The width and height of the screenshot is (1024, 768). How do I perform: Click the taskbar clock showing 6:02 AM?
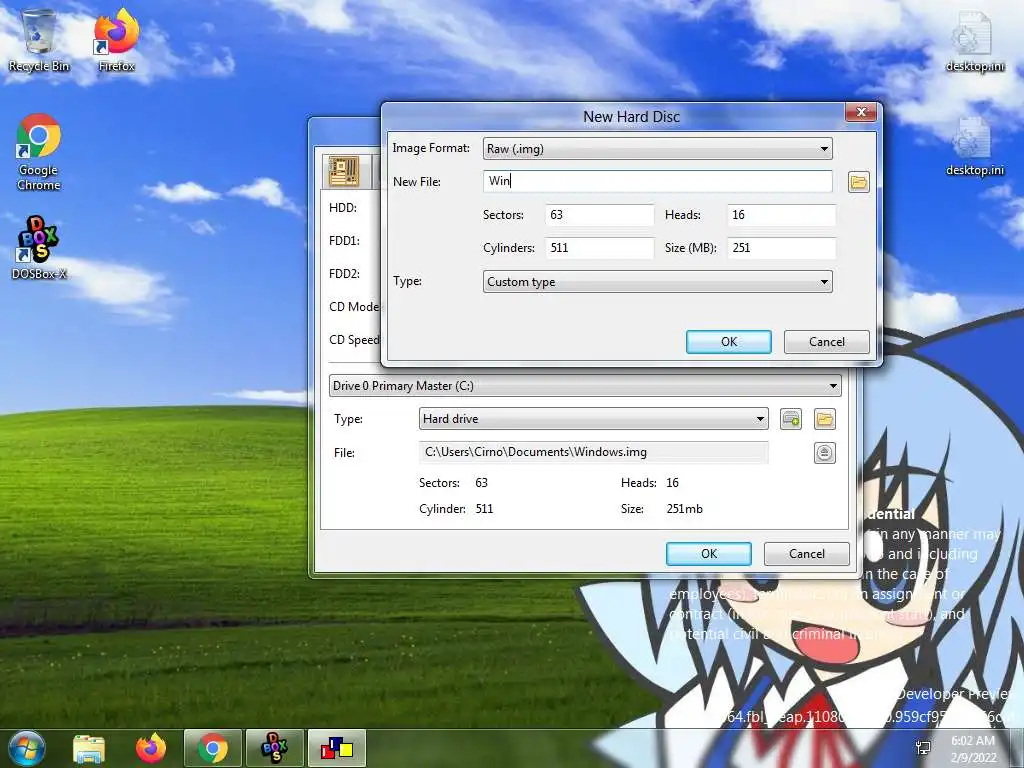pyautogui.click(x=973, y=749)
